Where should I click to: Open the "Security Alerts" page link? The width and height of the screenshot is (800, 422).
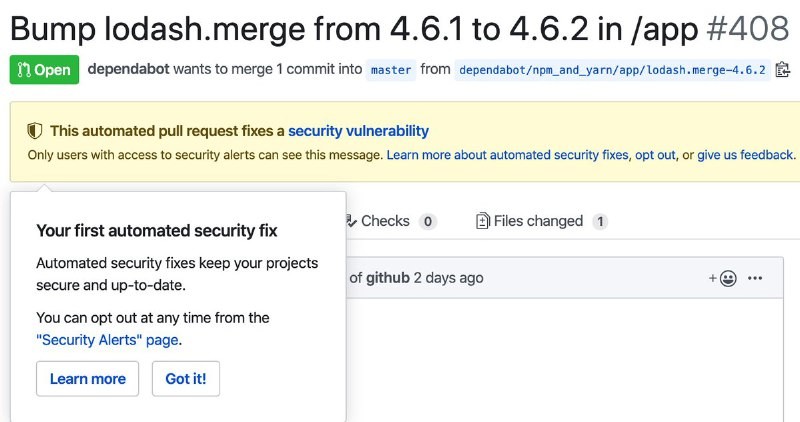[107, 340]
